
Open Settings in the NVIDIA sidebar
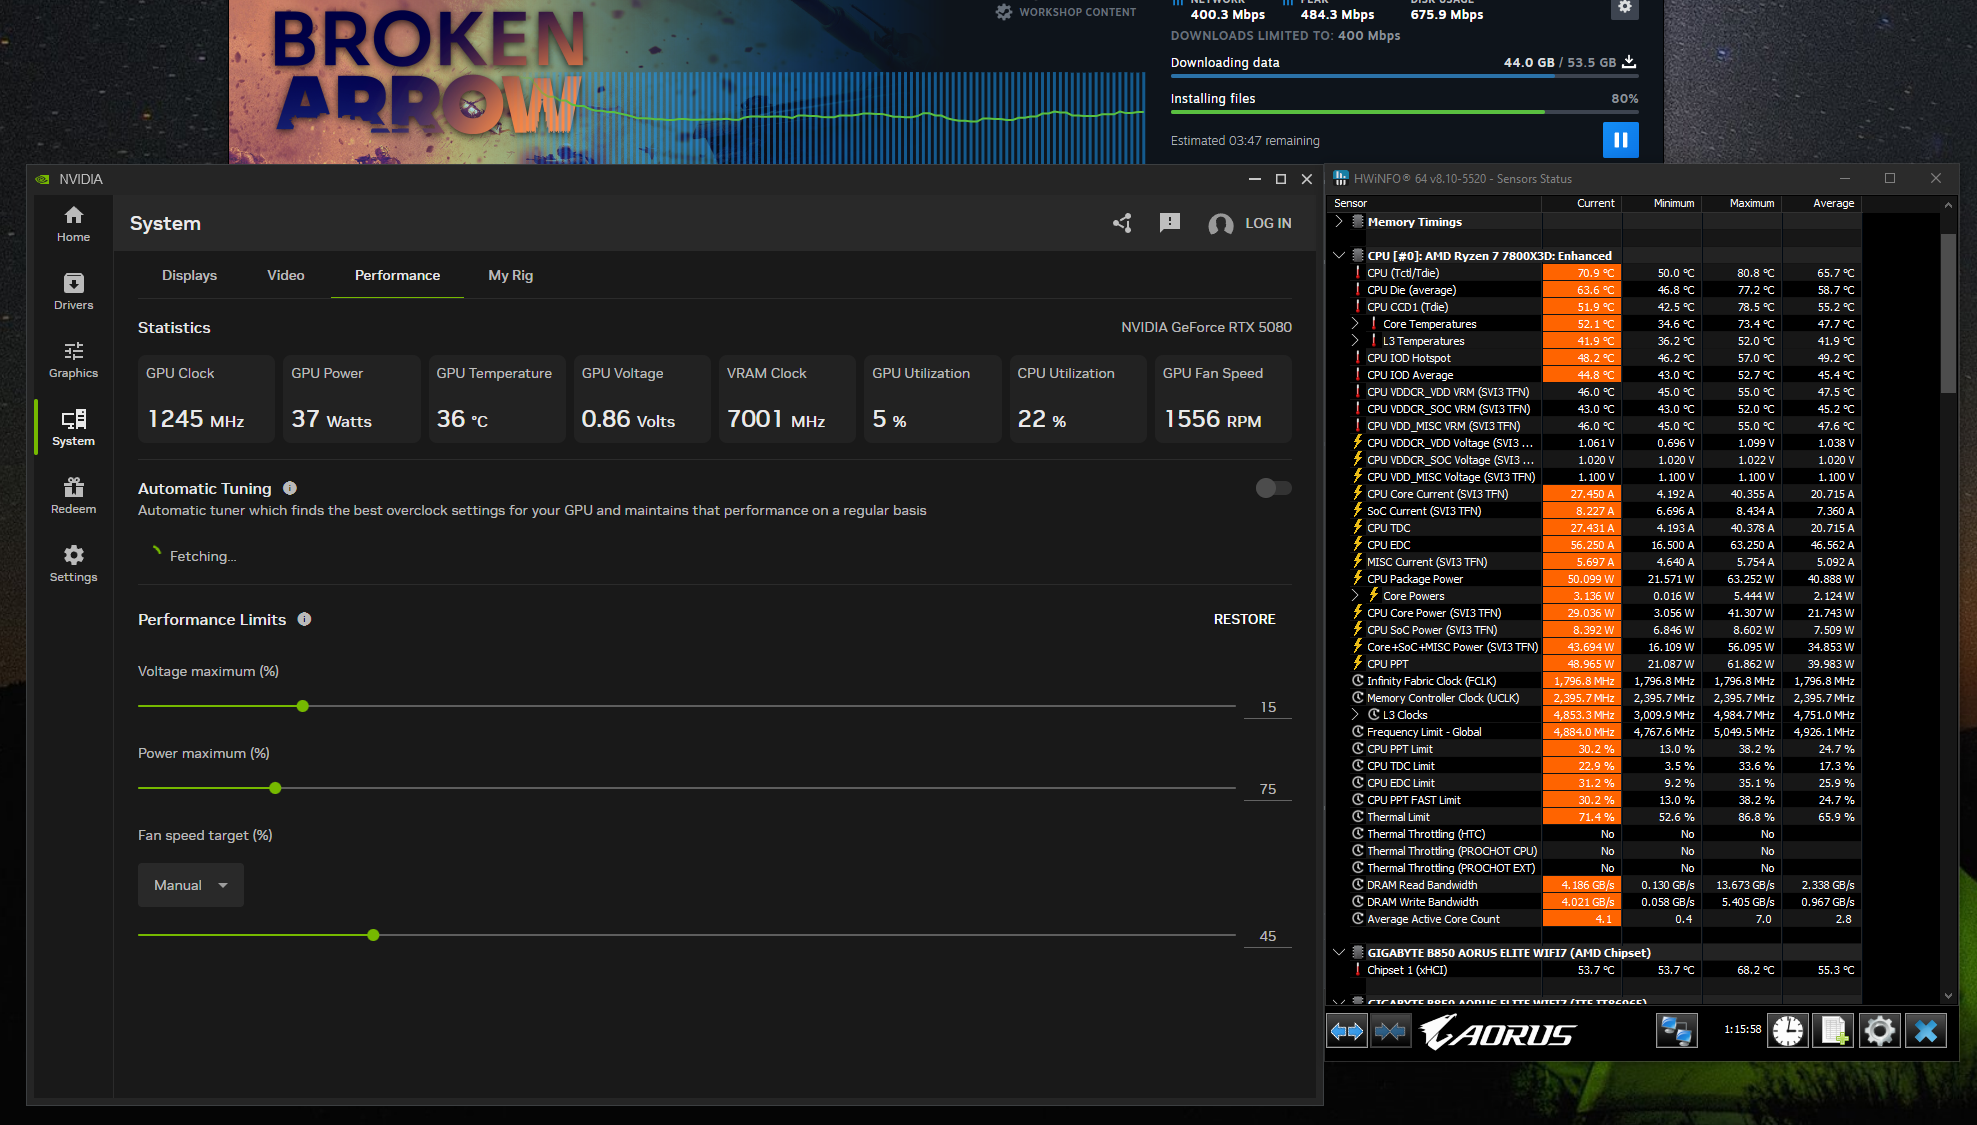[73, 564]
